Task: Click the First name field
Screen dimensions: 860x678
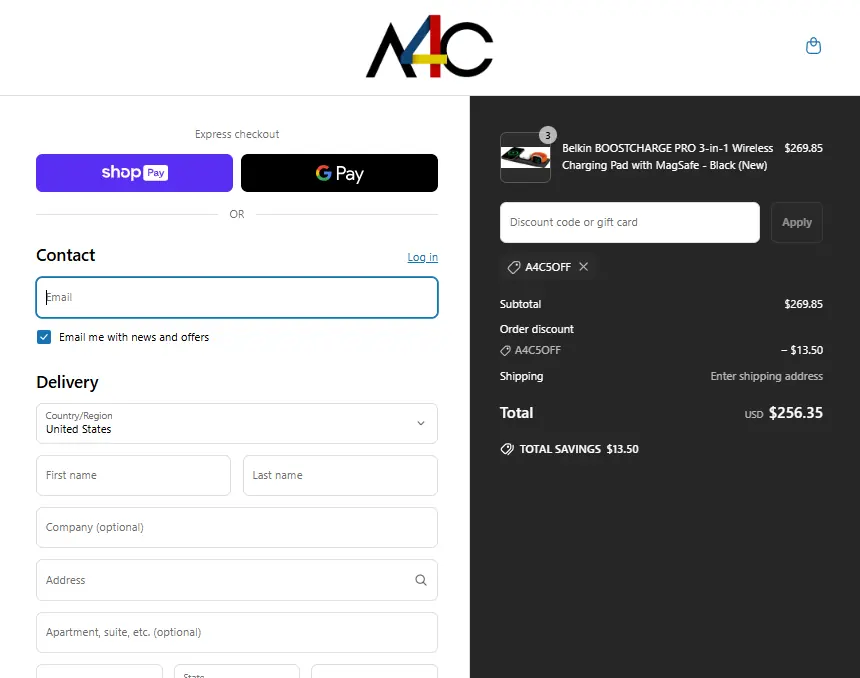Action: pos(133,476)
